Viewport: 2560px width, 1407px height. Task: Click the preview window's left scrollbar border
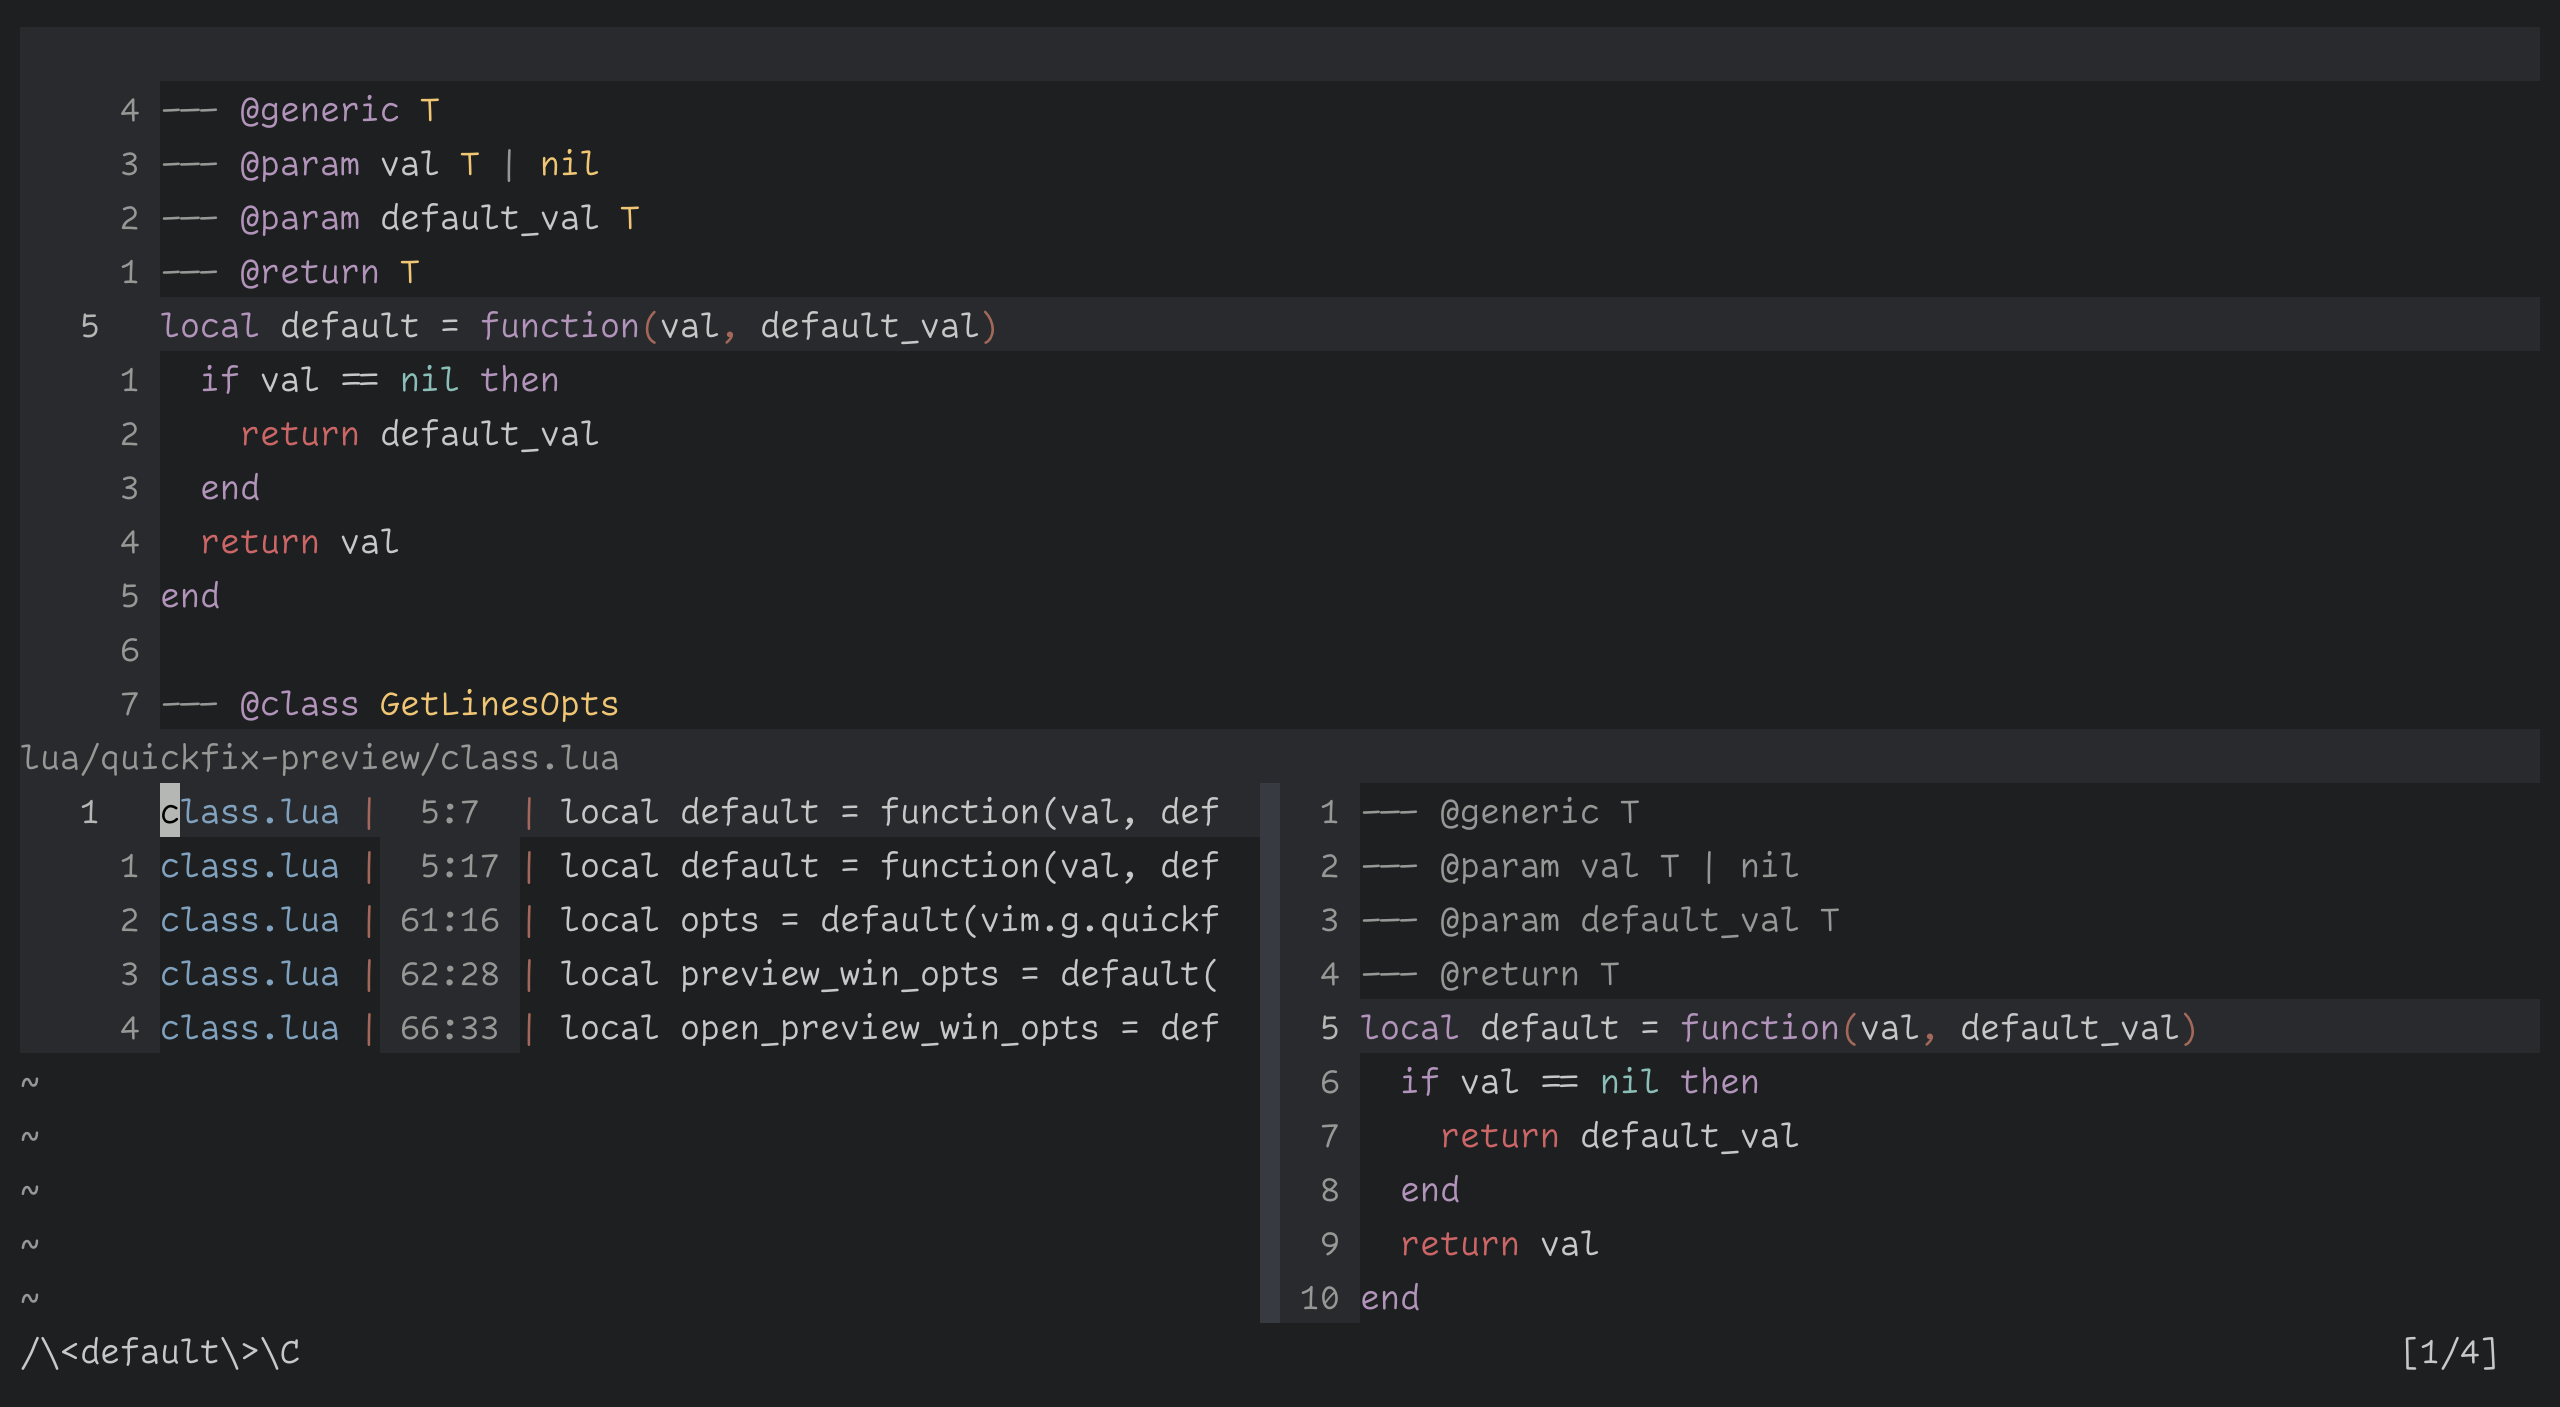[1269, 1050]
